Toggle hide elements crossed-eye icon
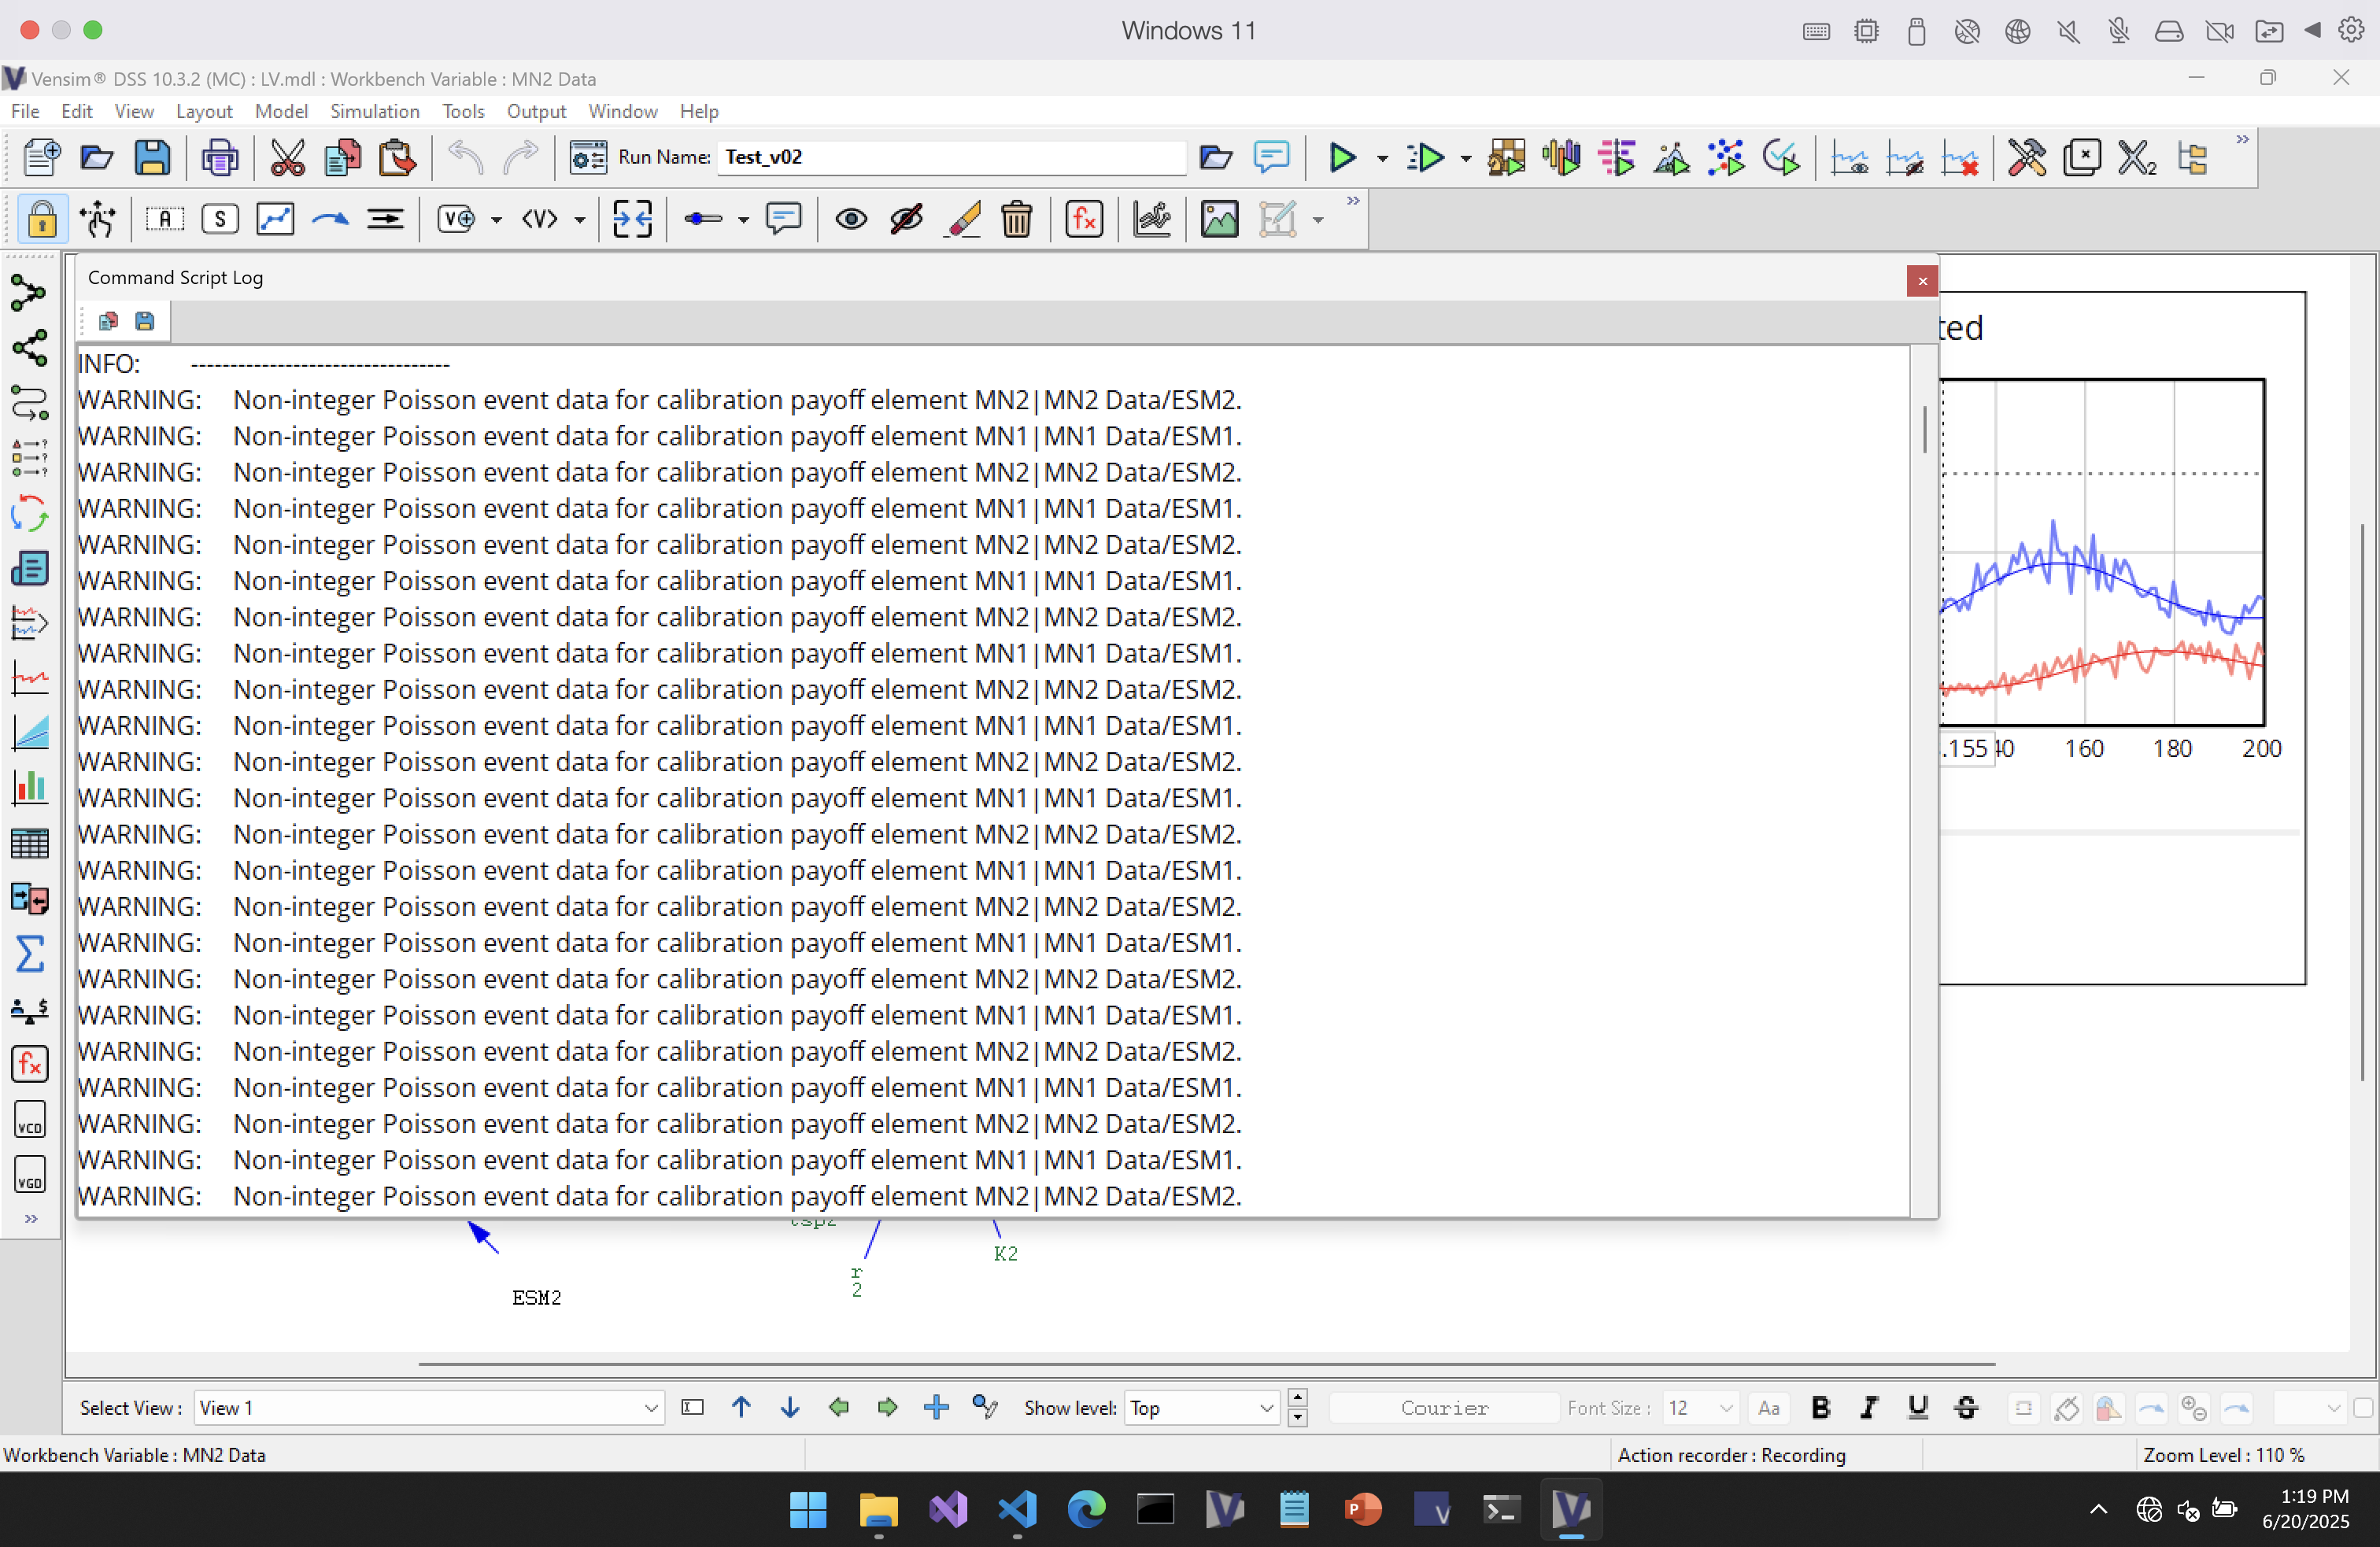 (x=906, y=218)
